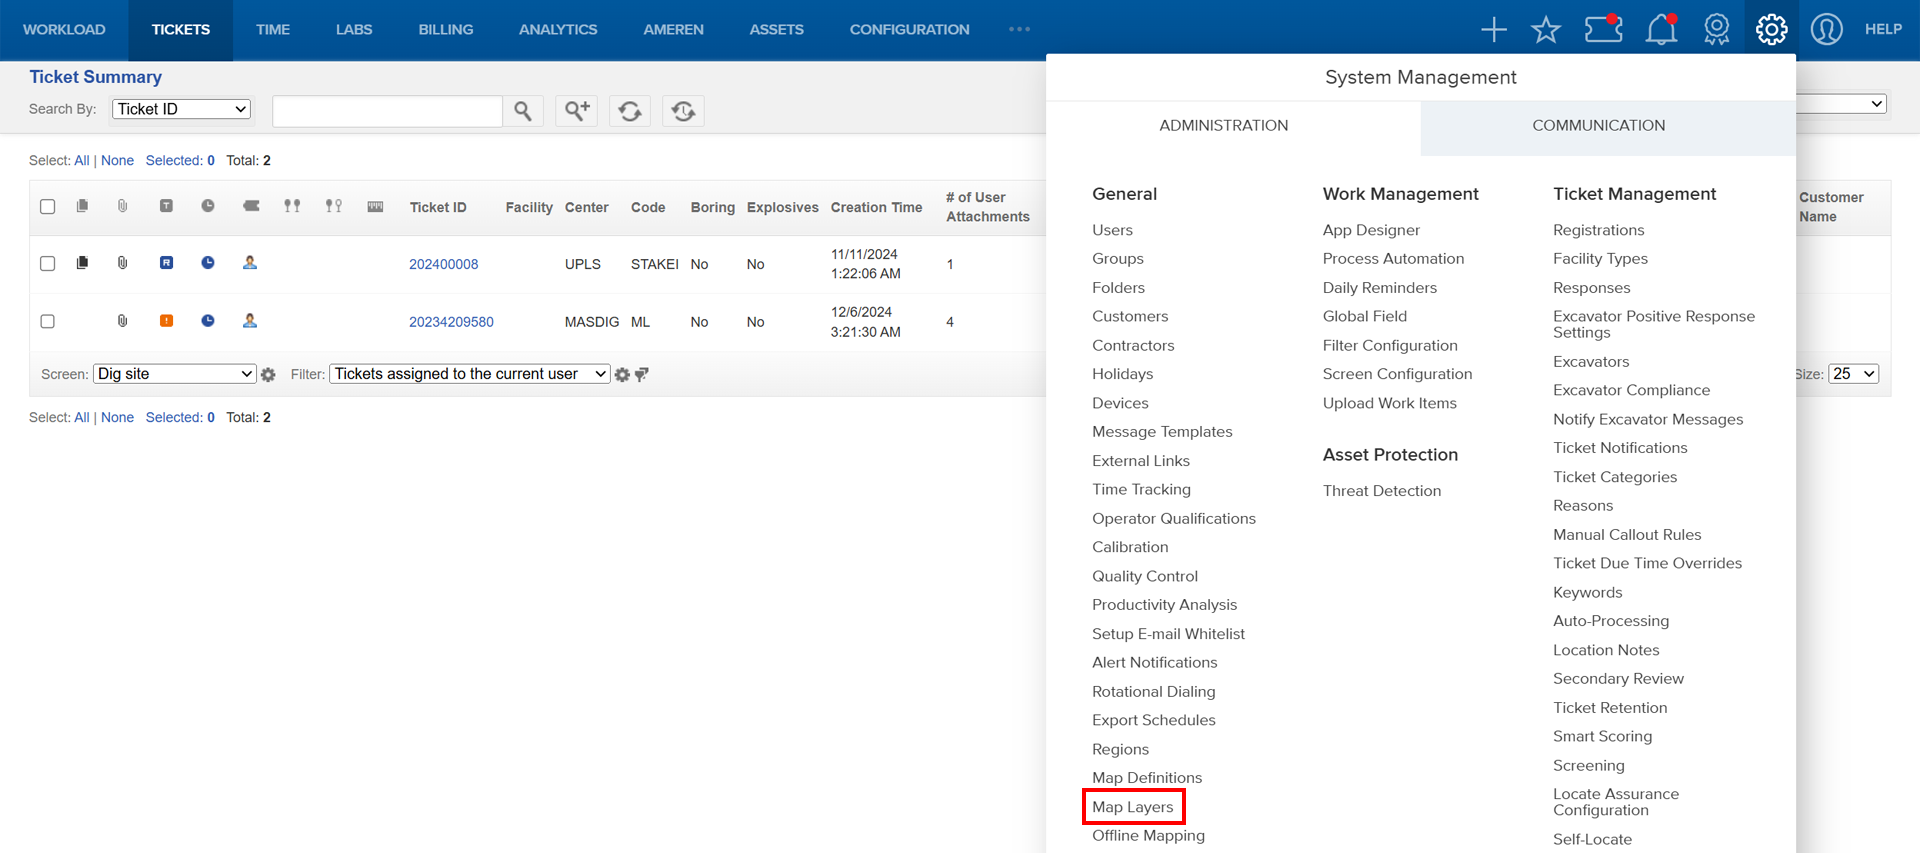Focus the ticket search text field
The width and height of the screenshot is (1920, 853).
tap(387, 111)
